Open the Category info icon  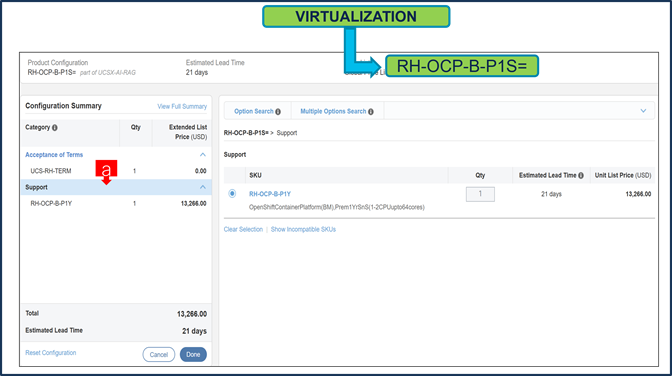(55, 128)
